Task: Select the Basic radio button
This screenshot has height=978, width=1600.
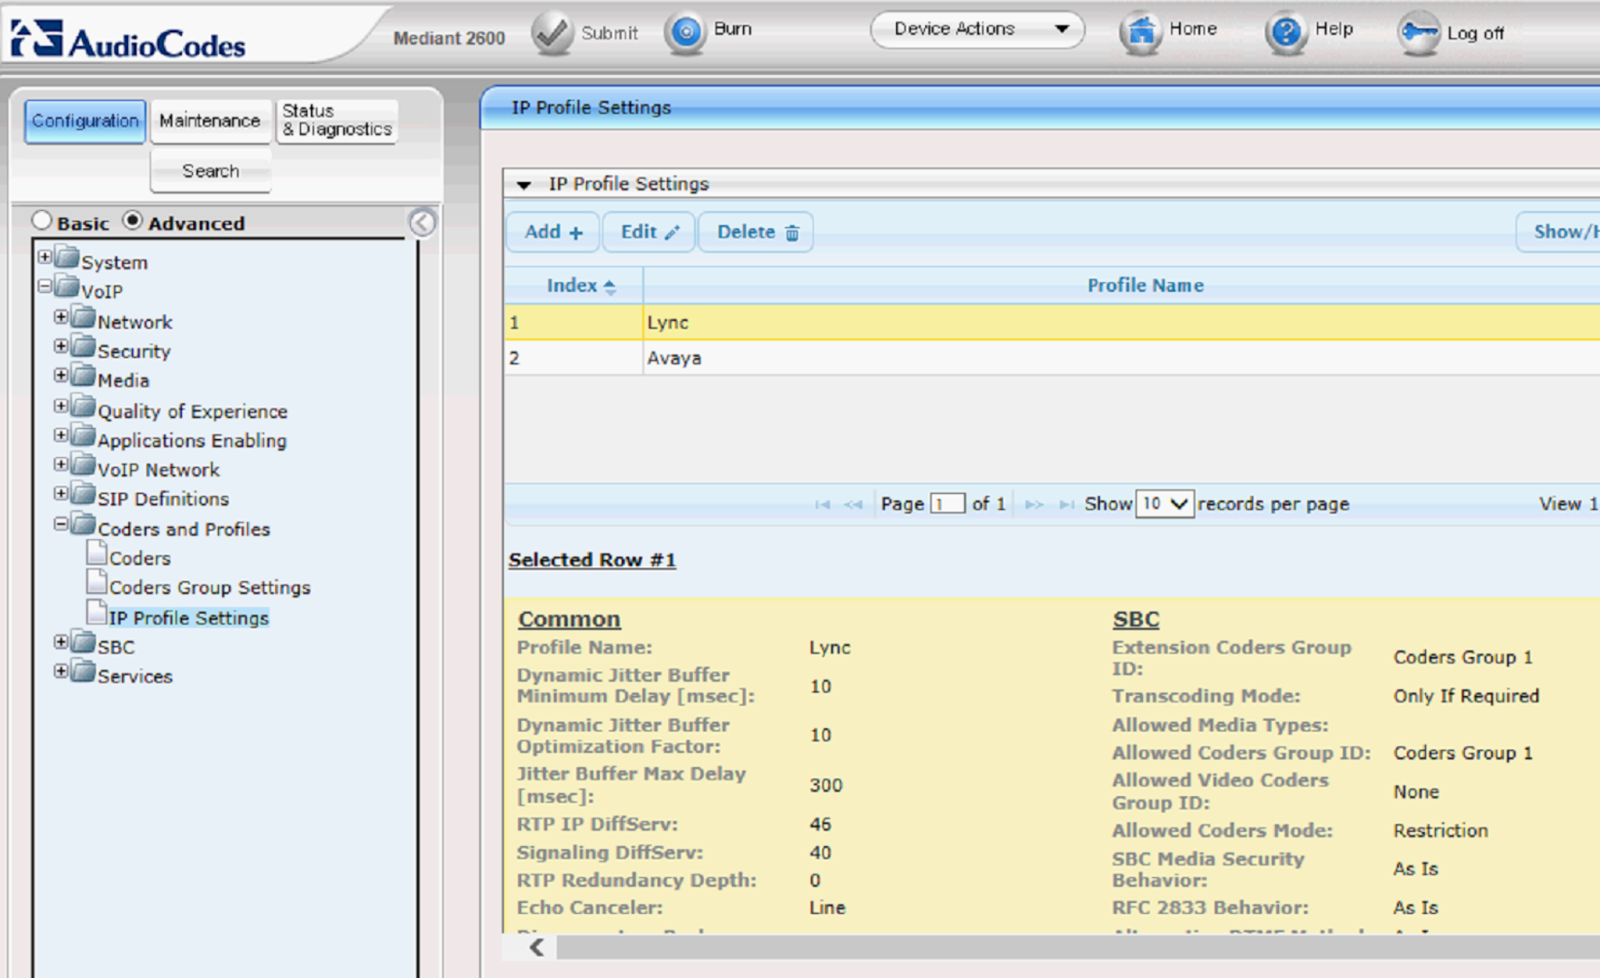Action: coord(42,220)
